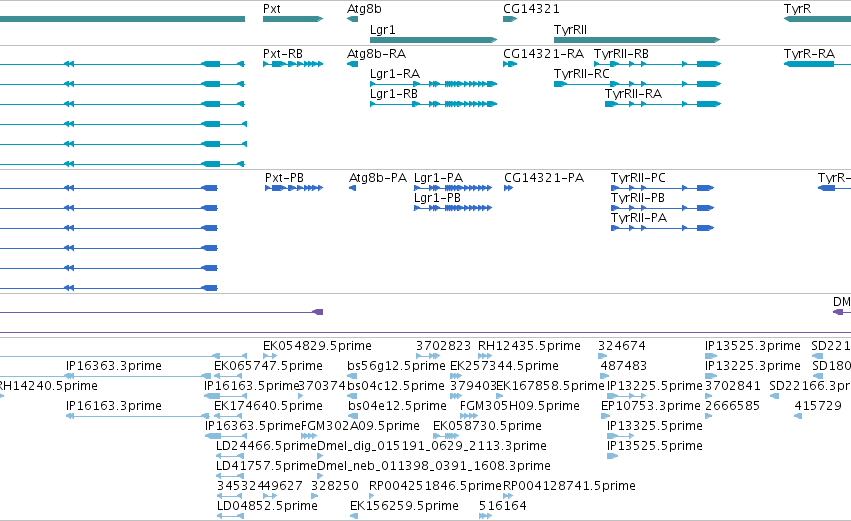Select EST label EK167858.5prime
Image resolution: width=851 pixels, height=521 pixels.
click(x=550, y=386)
